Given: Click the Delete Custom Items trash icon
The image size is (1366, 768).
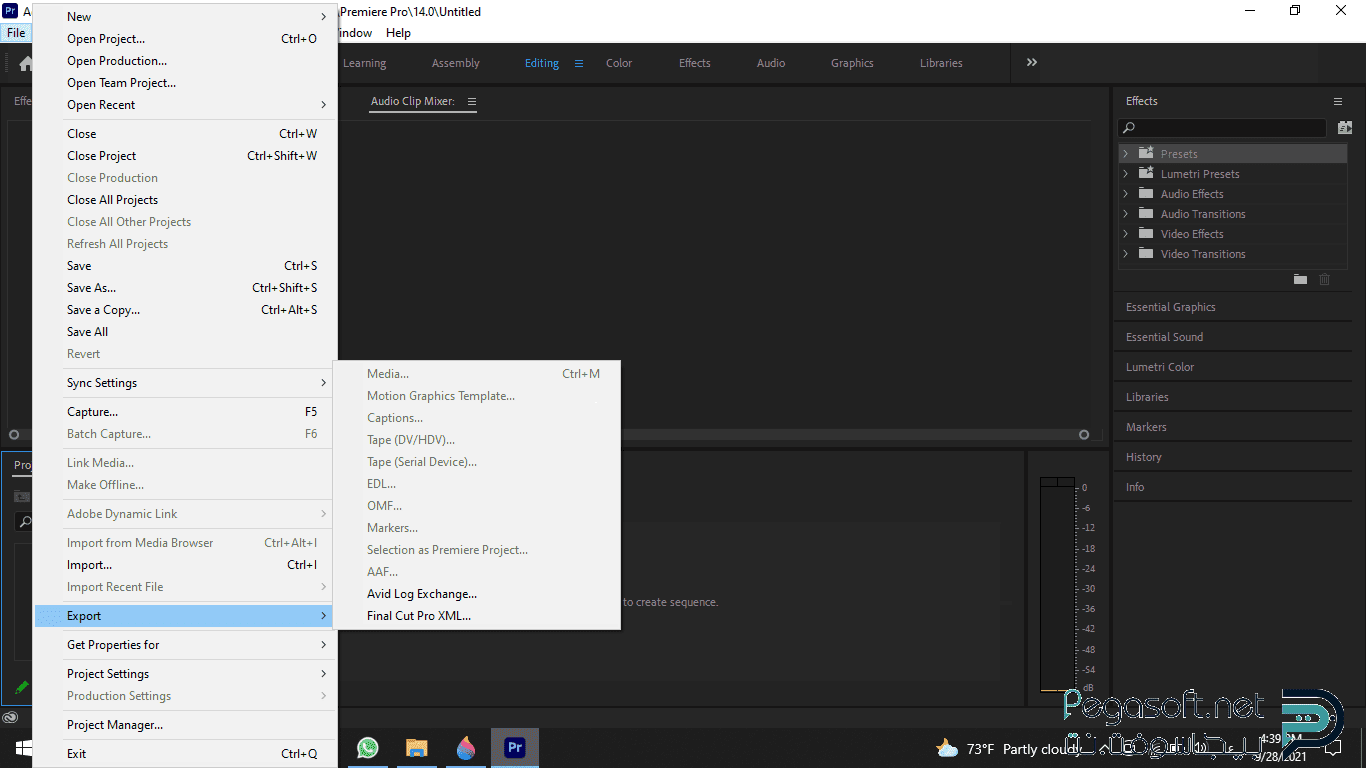Looking at the screenshot, I should click(1325, 280).
